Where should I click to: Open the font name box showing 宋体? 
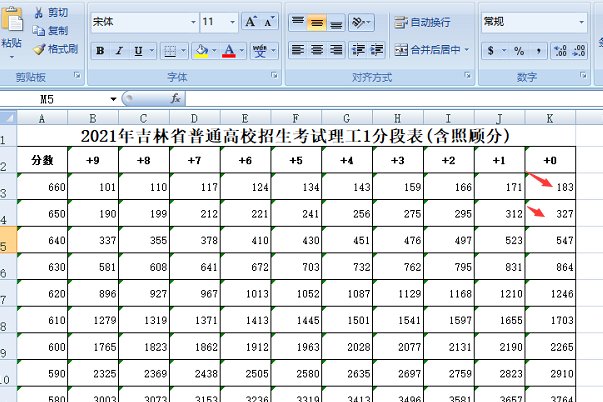[x=145, y=22]
